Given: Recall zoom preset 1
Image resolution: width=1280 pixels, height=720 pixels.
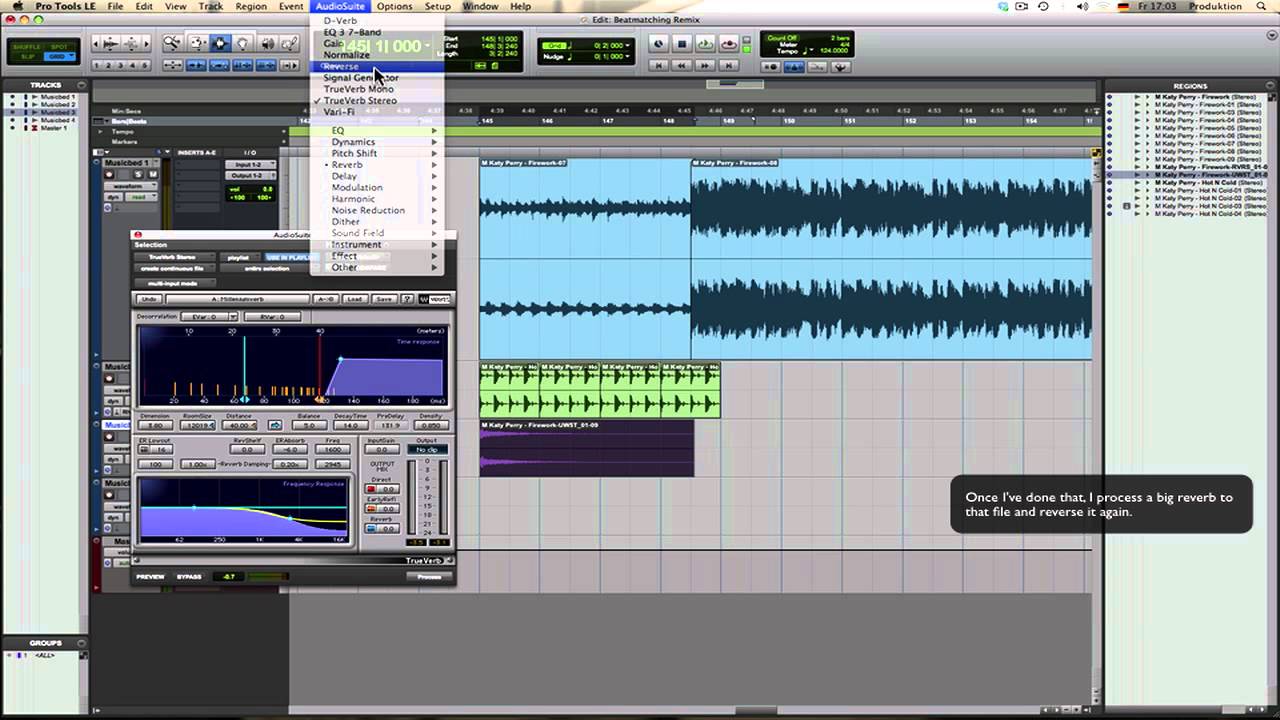Looking at the screenshot, I should pyautogui.click(x=96, y=65).
